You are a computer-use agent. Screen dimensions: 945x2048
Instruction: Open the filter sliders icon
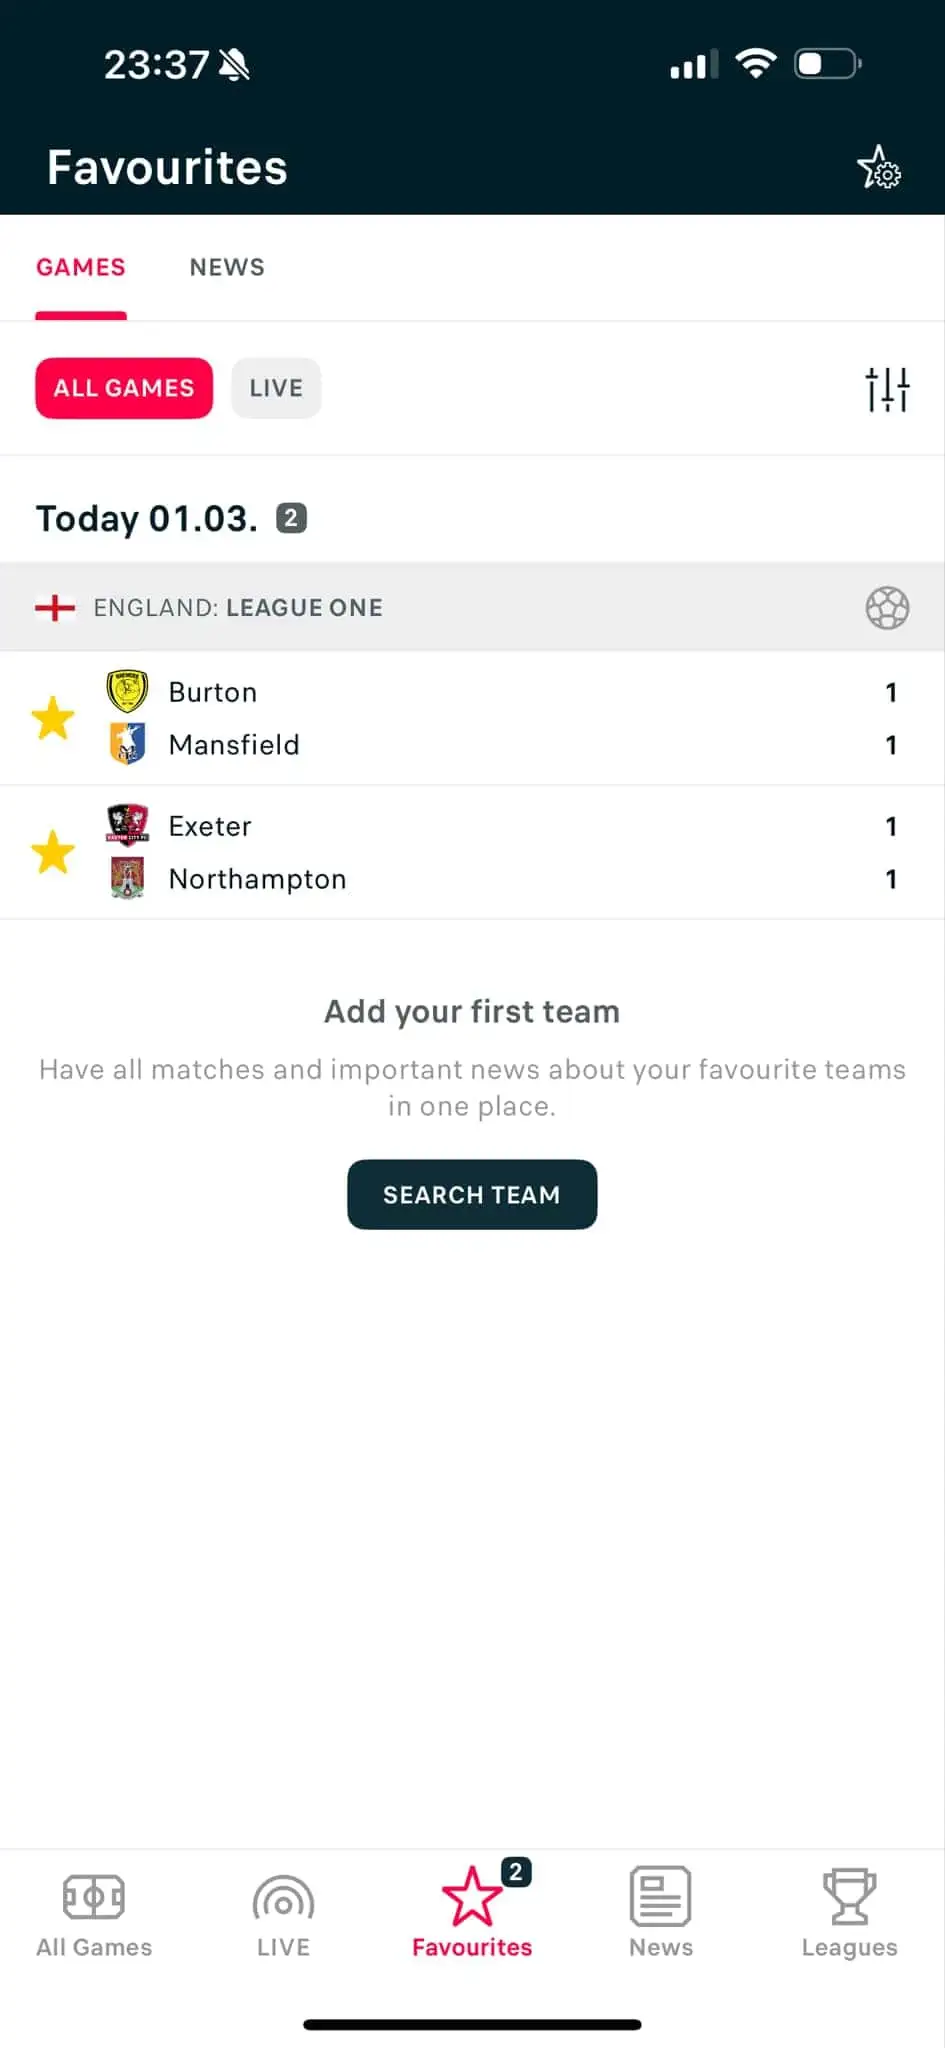tap(887, 389)
